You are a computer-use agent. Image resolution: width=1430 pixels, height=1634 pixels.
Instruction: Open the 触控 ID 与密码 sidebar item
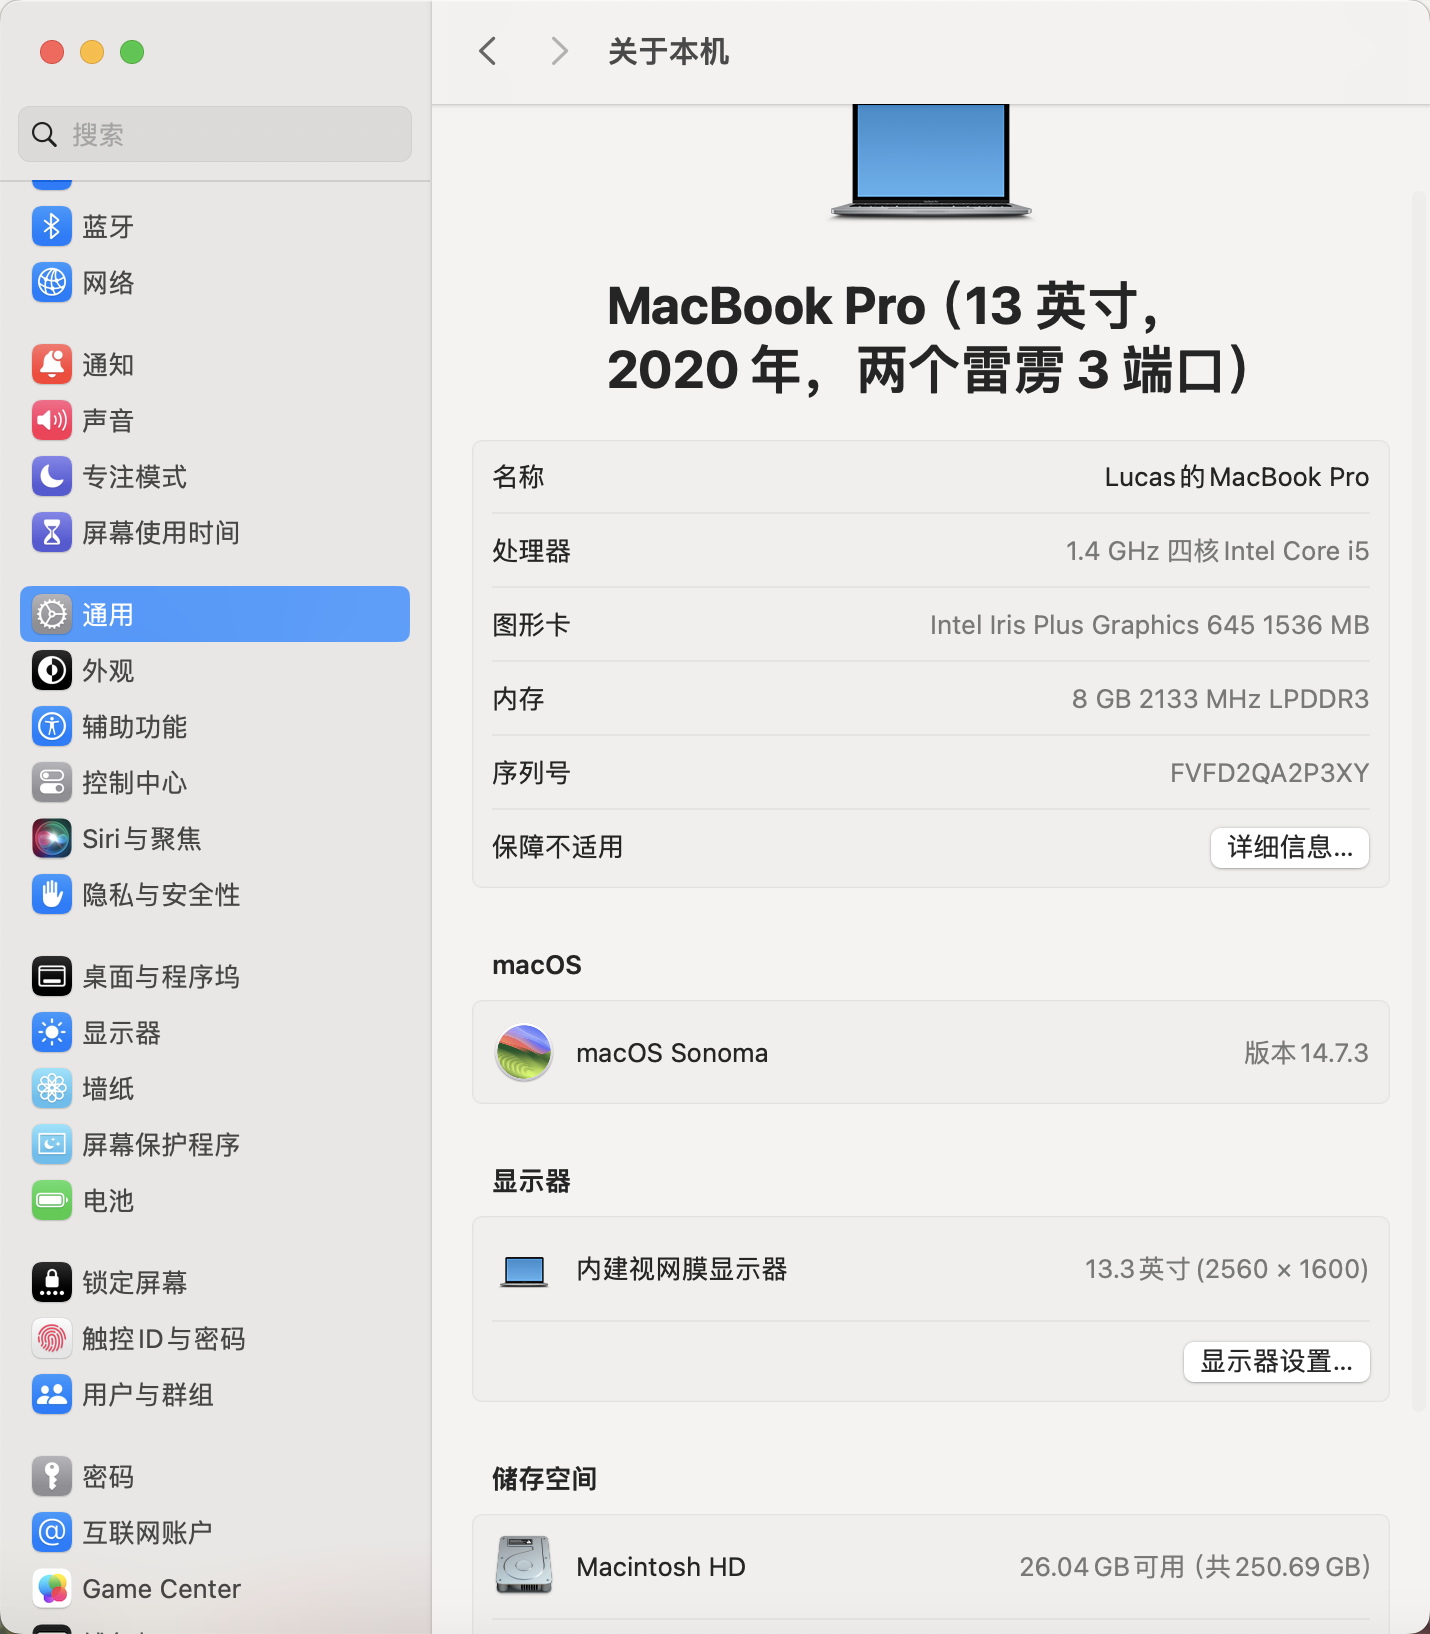tap(215, 1338)
